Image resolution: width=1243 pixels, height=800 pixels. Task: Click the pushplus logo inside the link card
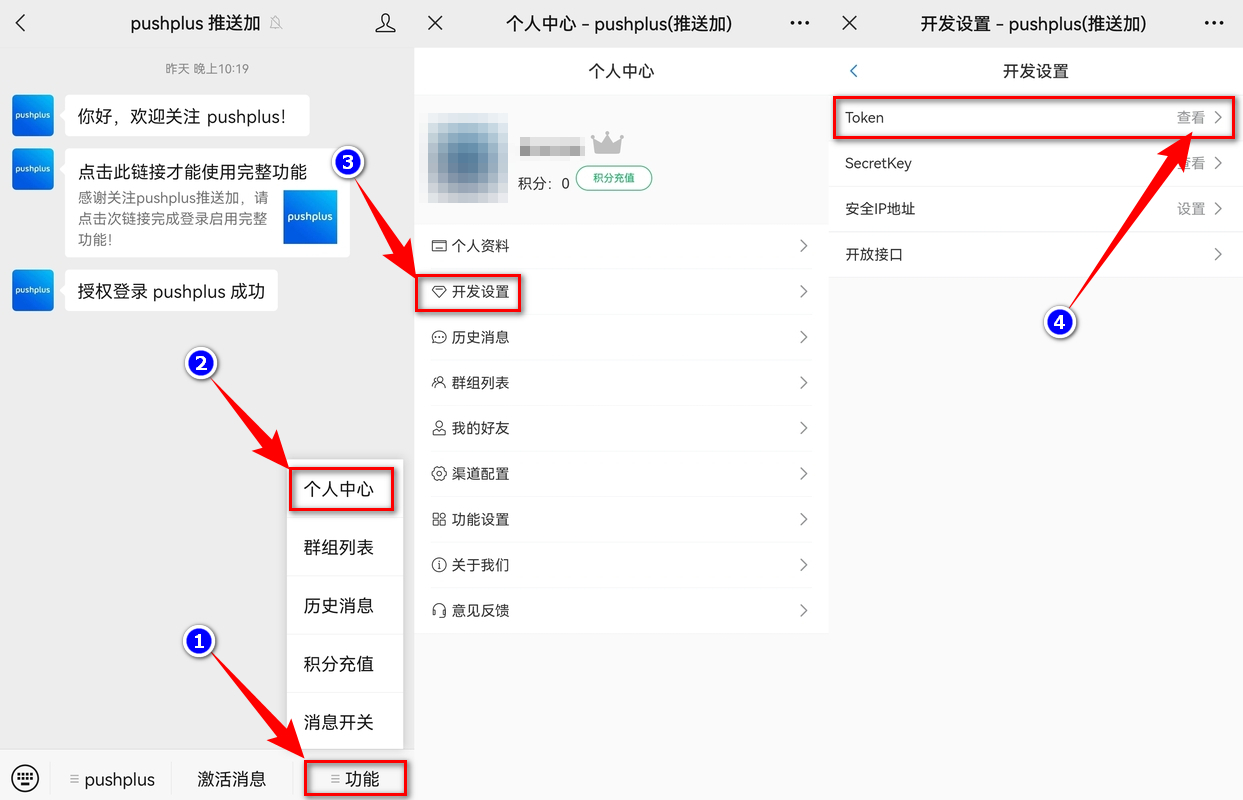[309, 217]
